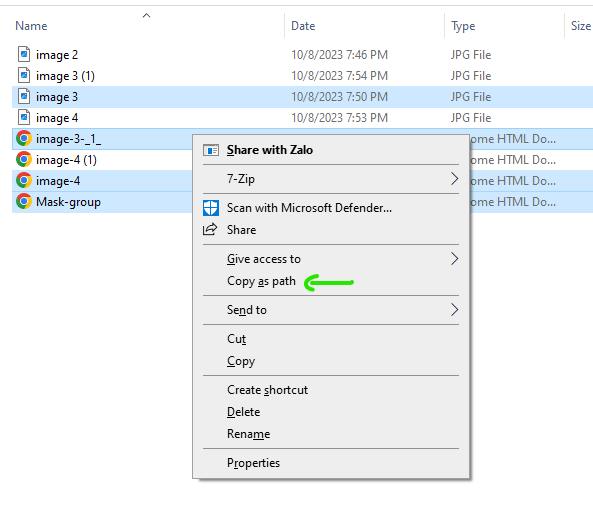Expand the 7-Zip submenu arrow
This screenshot has height=532, width=593.
[454, 178]
